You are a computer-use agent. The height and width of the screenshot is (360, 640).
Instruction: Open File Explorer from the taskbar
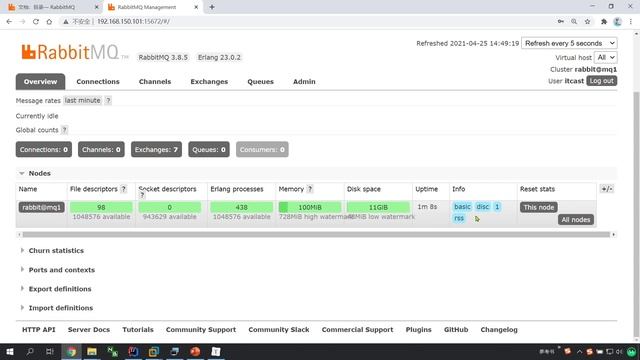[x=92, y=351]
